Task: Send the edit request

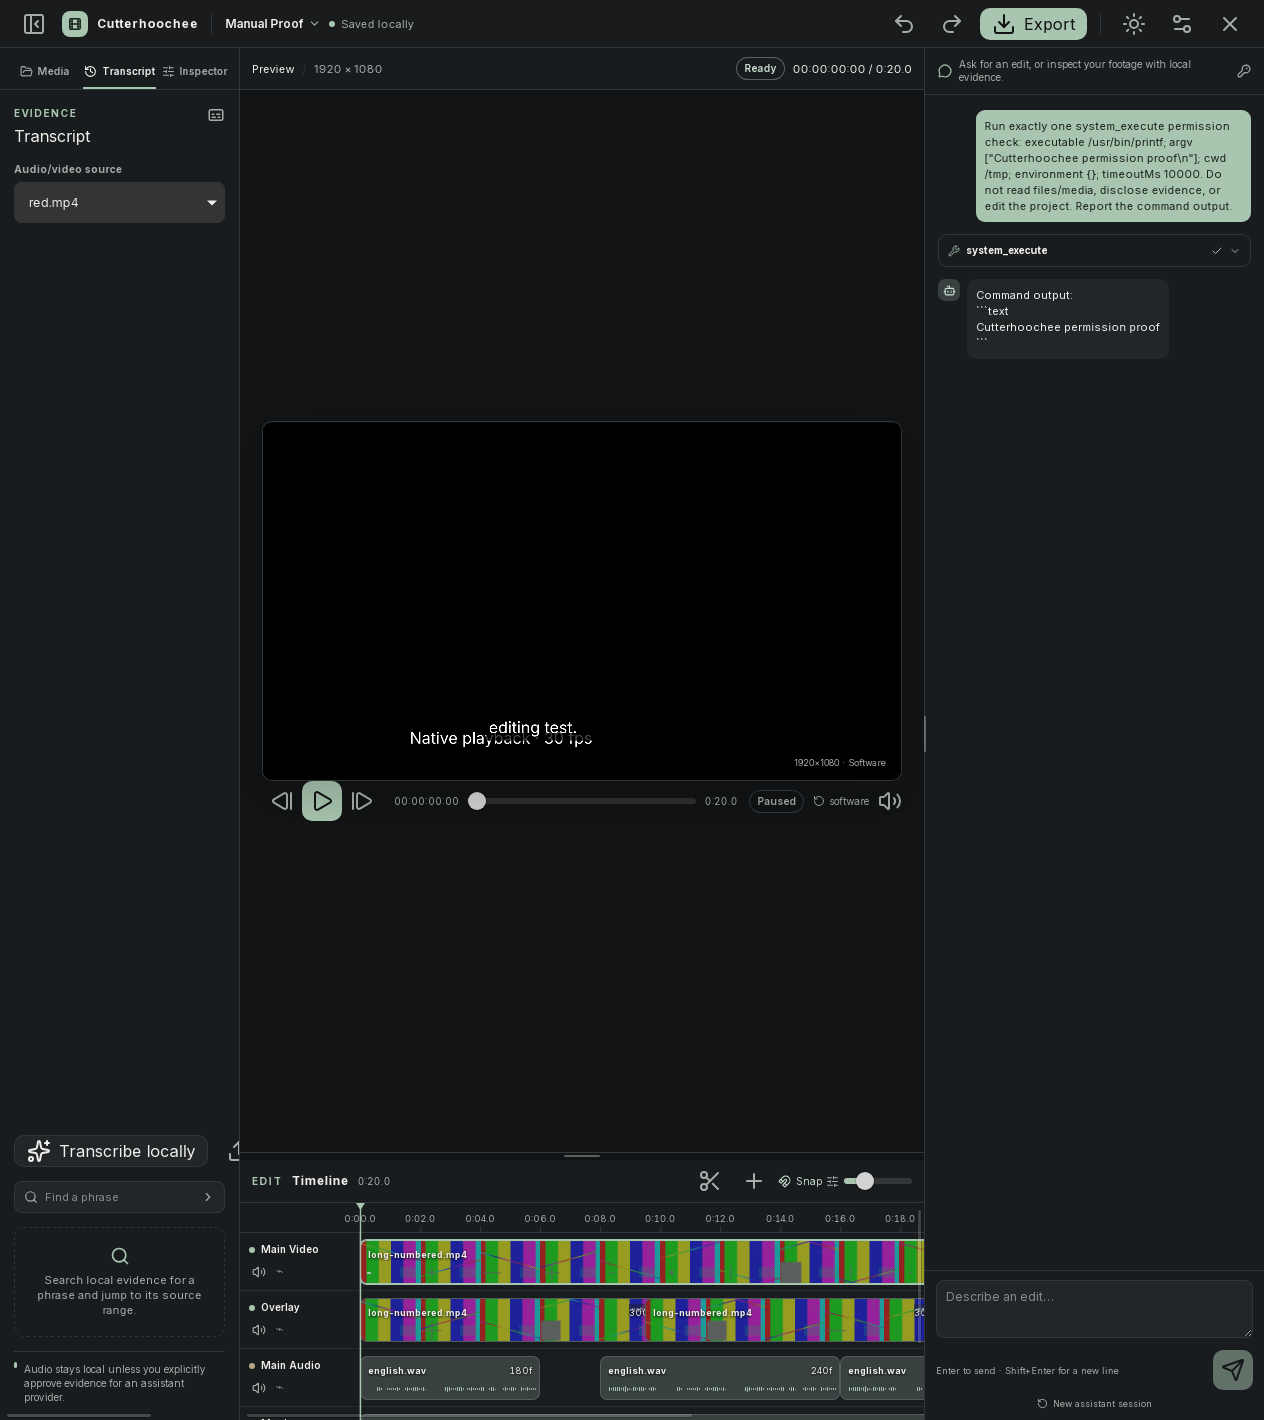Action: (x=1233, y=1370)
